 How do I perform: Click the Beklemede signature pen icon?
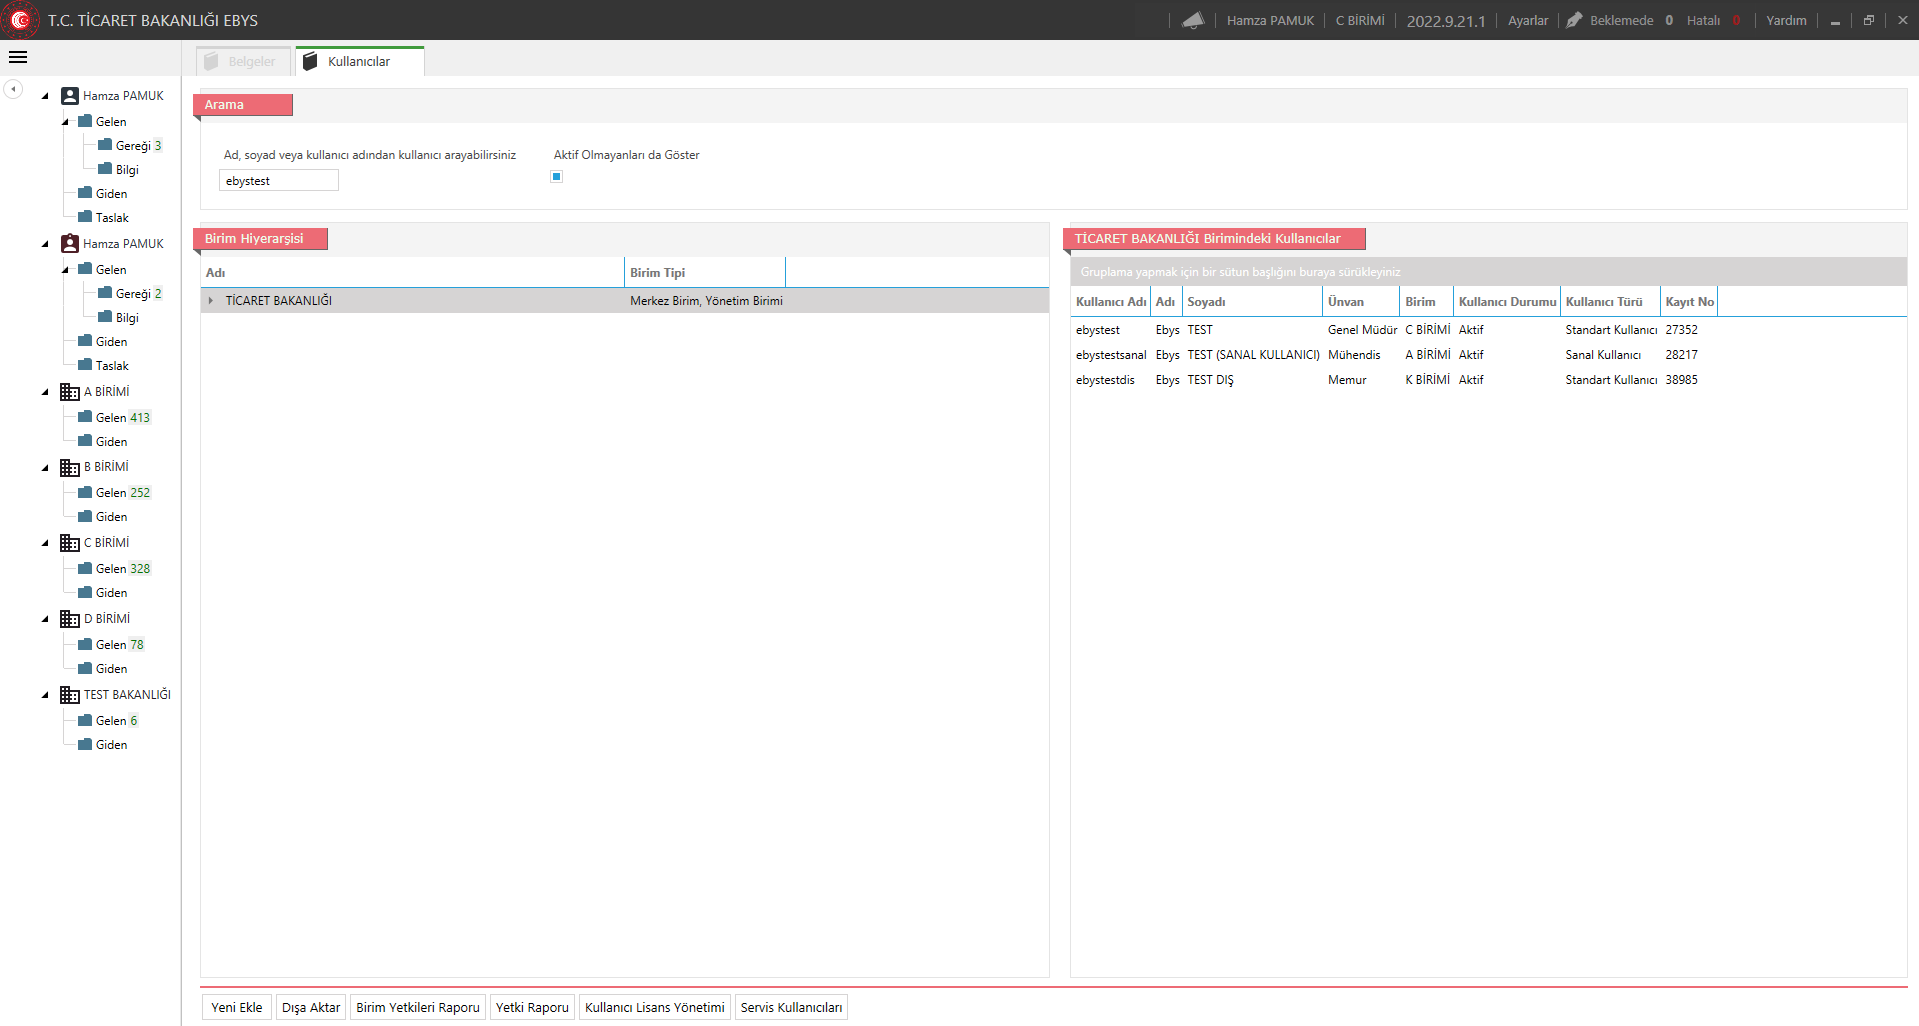click(1574, 20)
